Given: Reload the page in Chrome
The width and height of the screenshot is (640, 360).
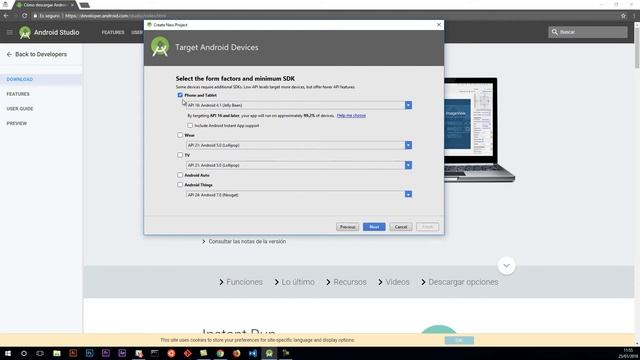Looking at the screenshot, I should [x=25, y=16].
